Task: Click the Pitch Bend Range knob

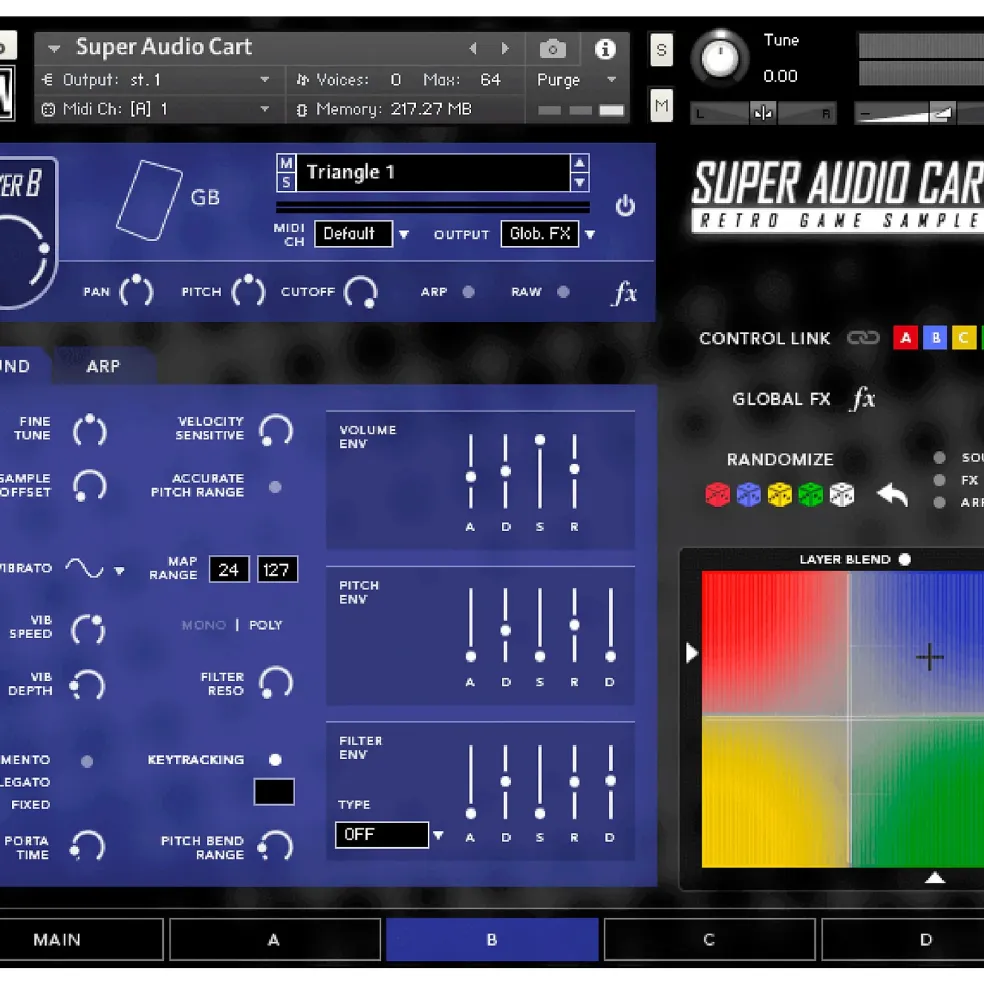Action: click(x=276, y=846)
